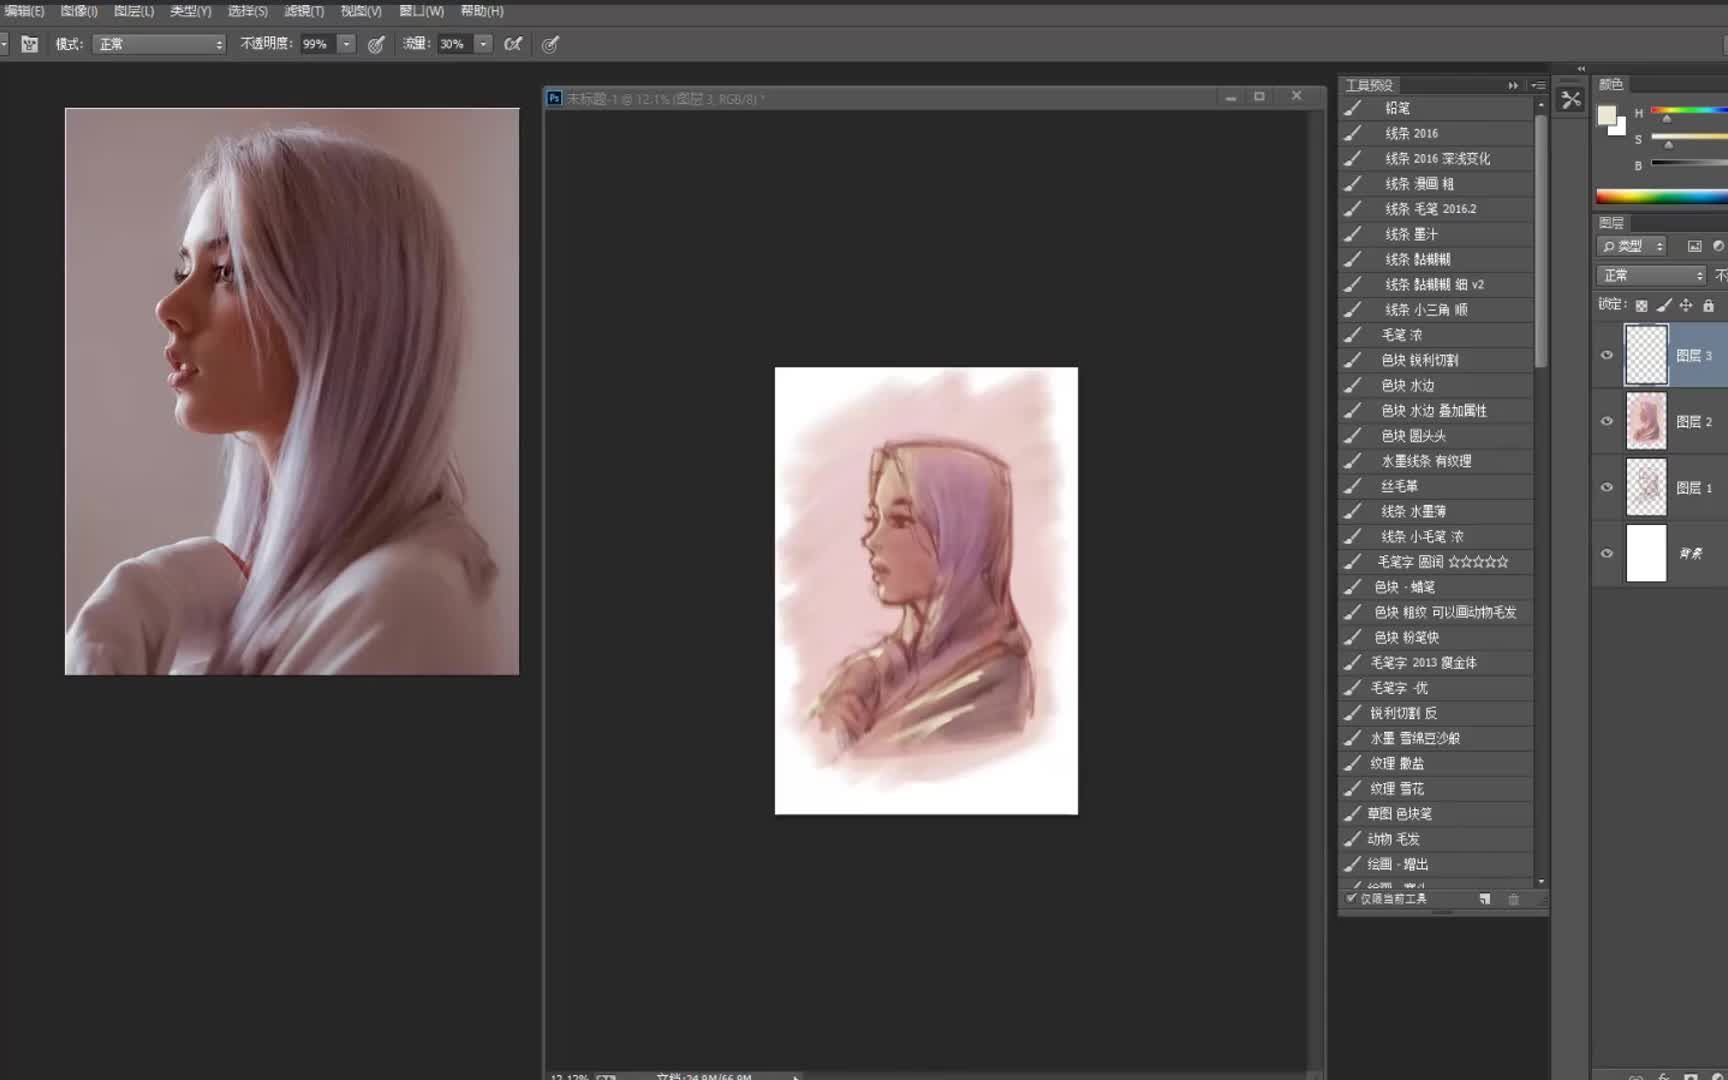Open 编辑(E) menu
The width and height of the screenshot is (1728, 1080).
(23, 11)
